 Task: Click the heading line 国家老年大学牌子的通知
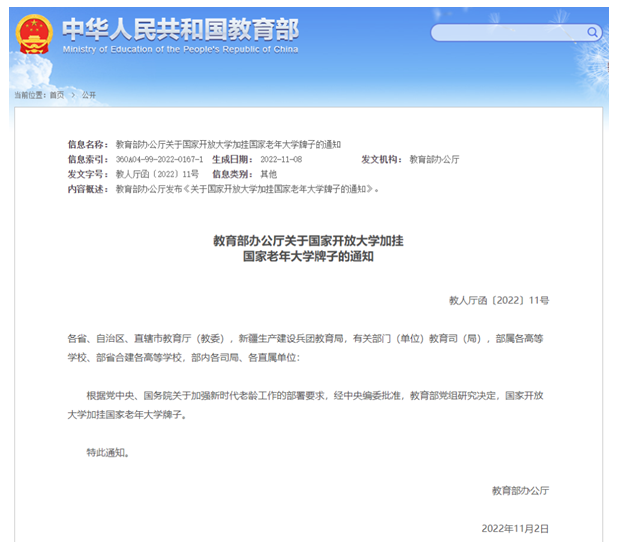(x=308, y=257)
